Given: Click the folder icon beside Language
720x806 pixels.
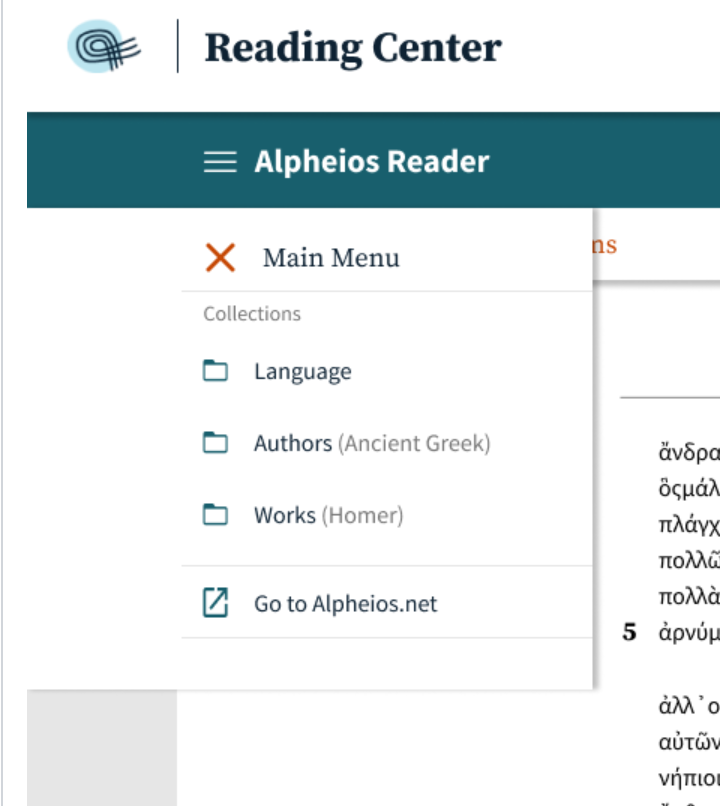Looking at the screenshot, I should click(215, 370).
